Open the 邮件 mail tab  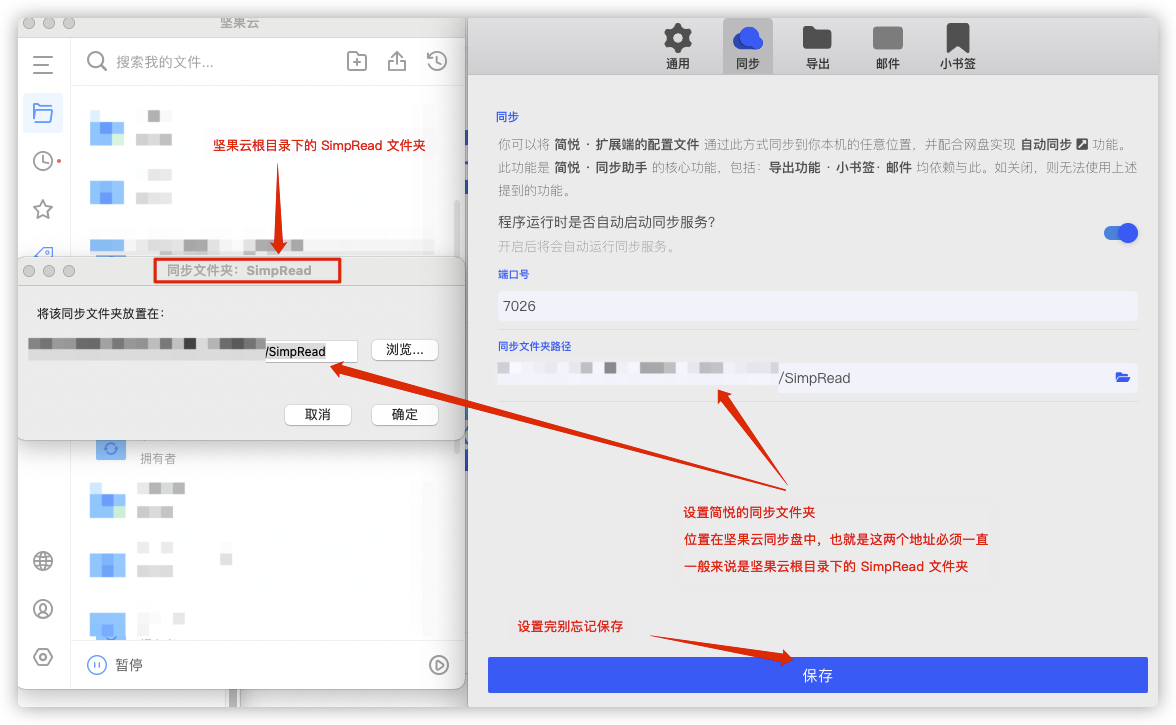[x=888, y=46]
